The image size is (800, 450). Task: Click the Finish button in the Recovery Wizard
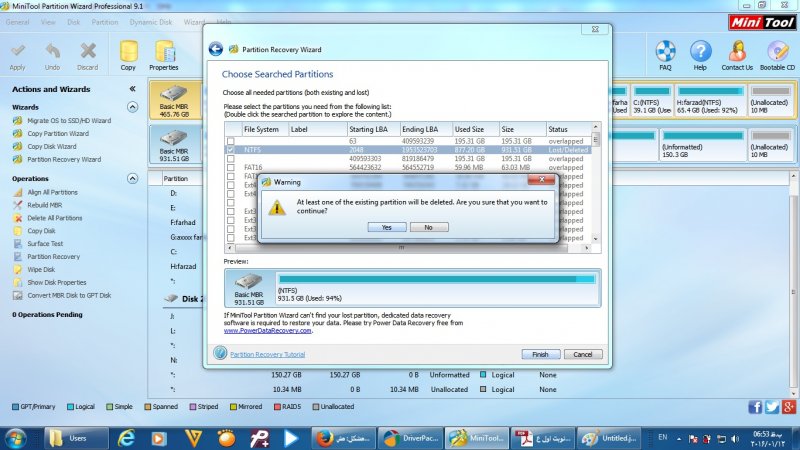[x=540, y=354]
